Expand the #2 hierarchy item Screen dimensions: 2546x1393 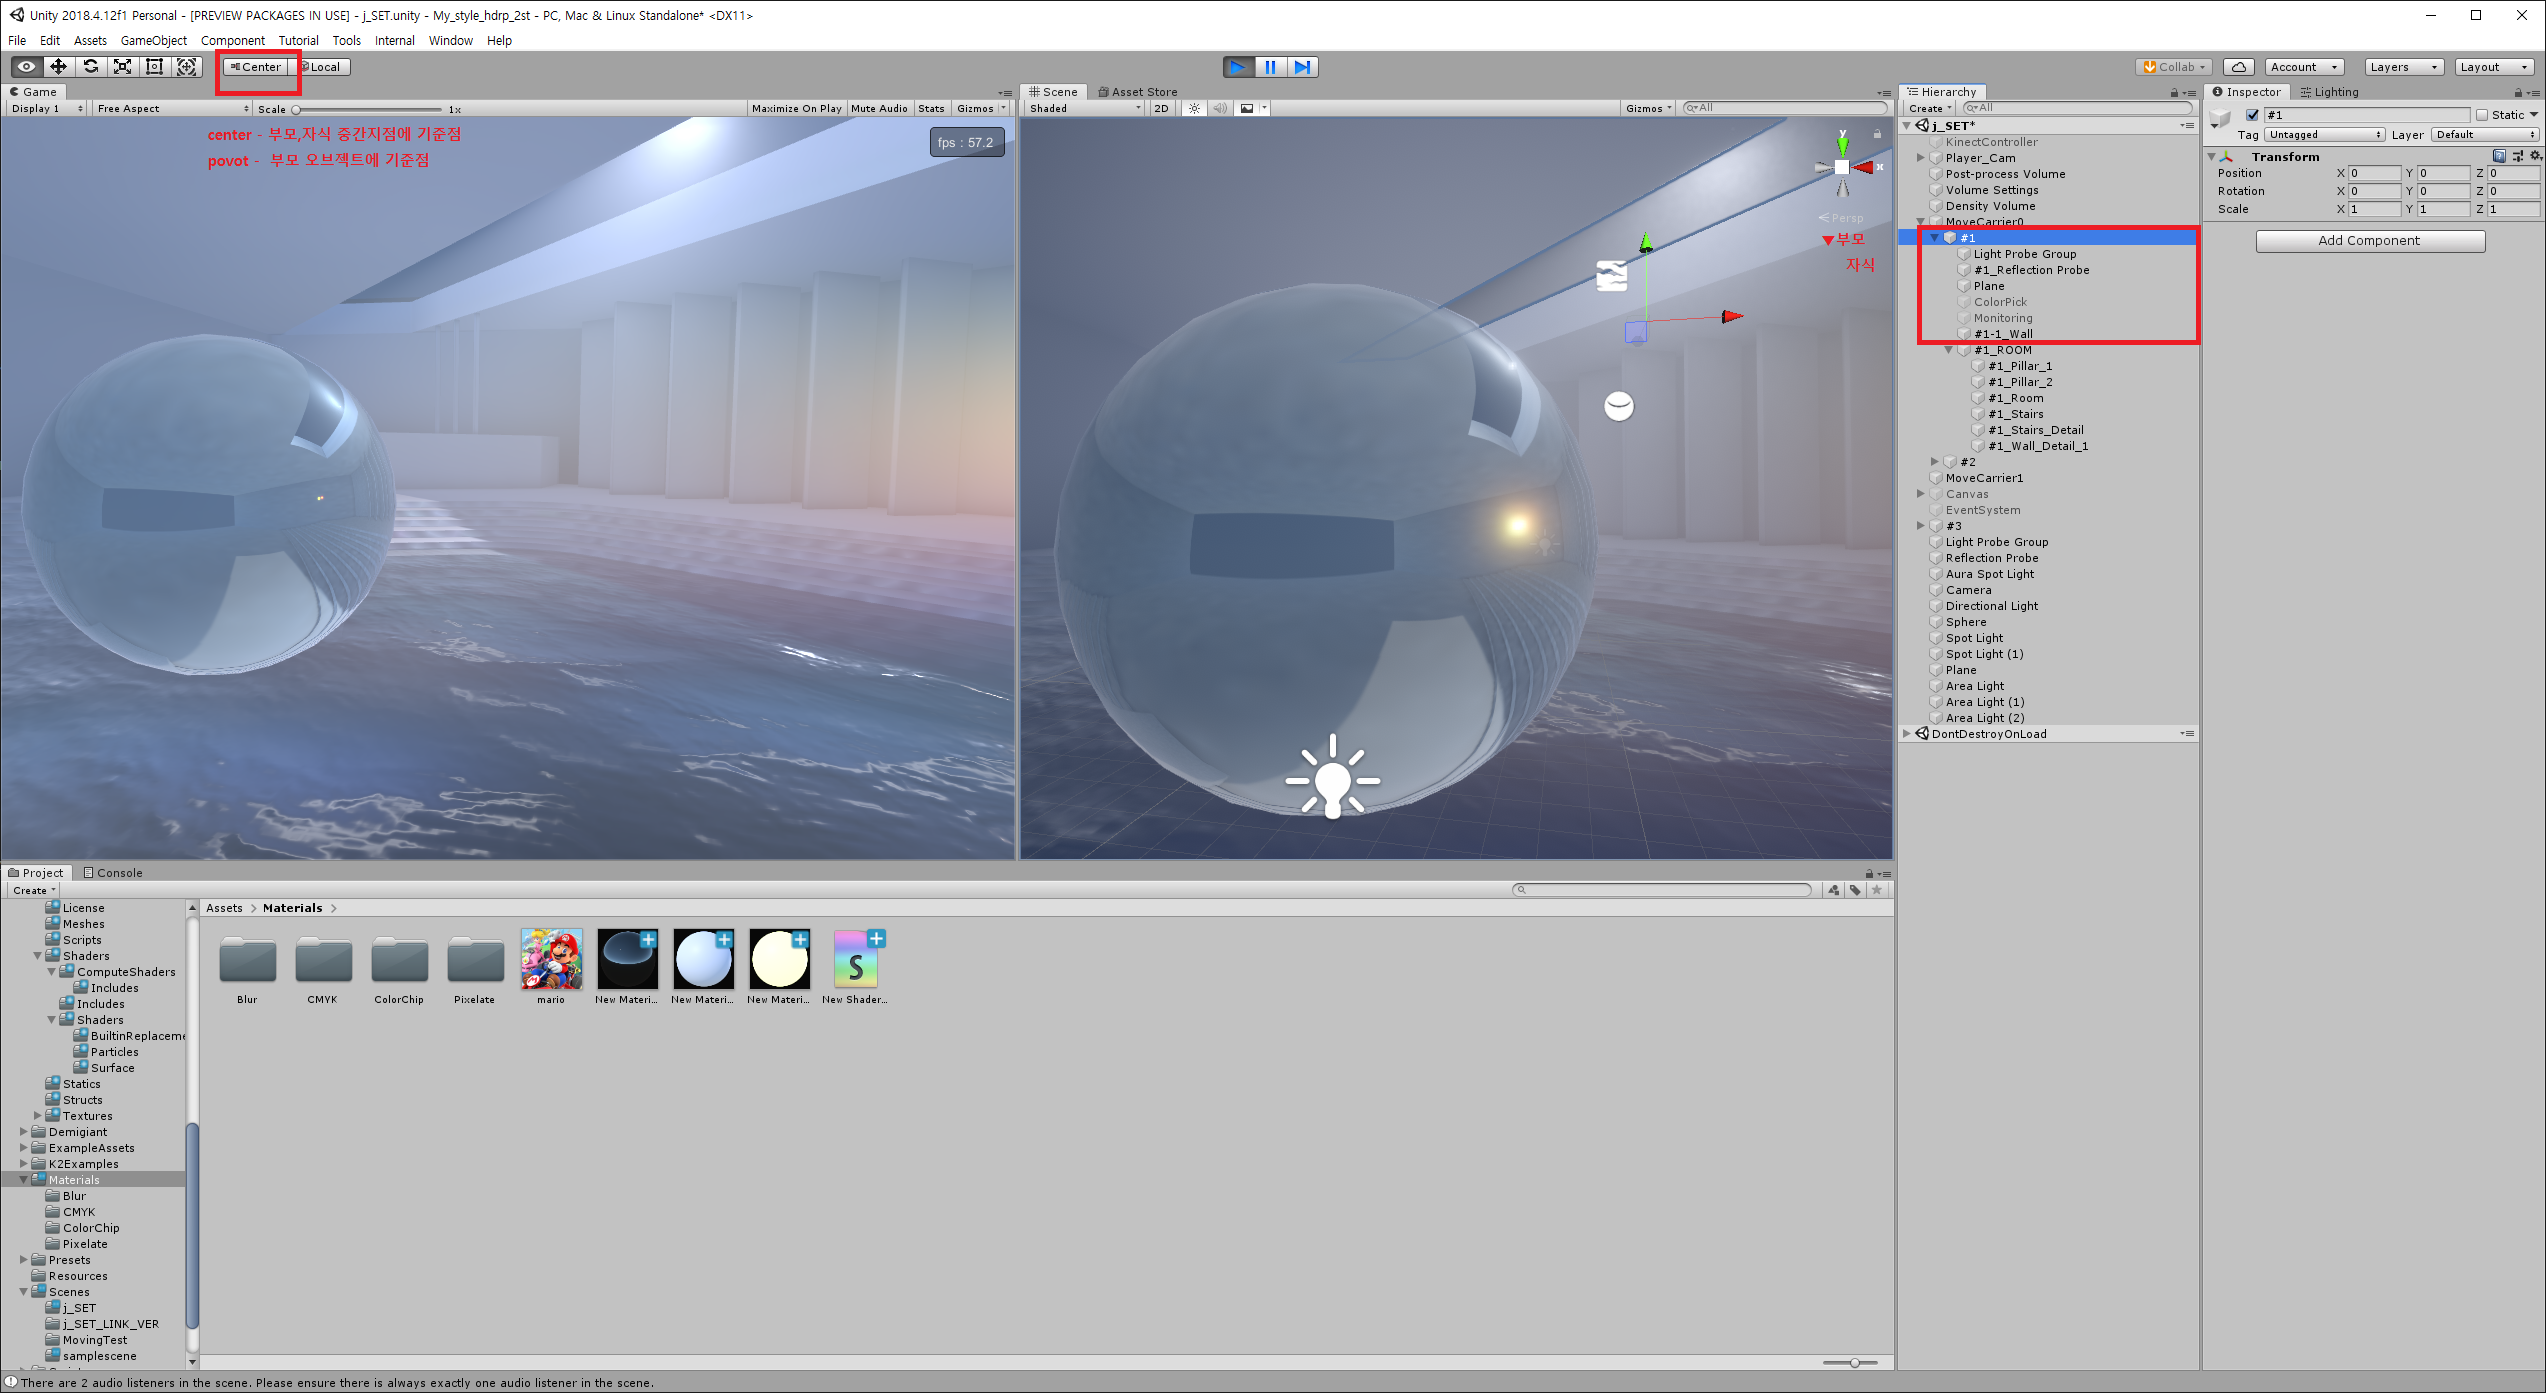1935,462
